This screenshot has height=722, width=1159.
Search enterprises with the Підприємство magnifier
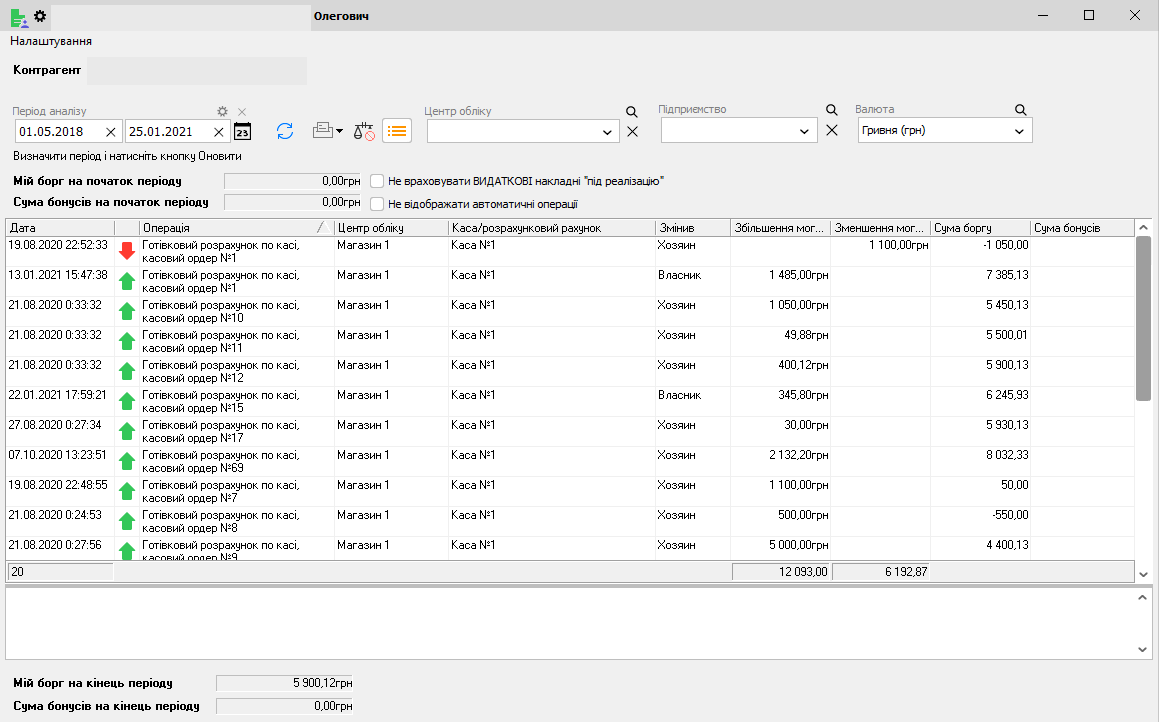832,110
